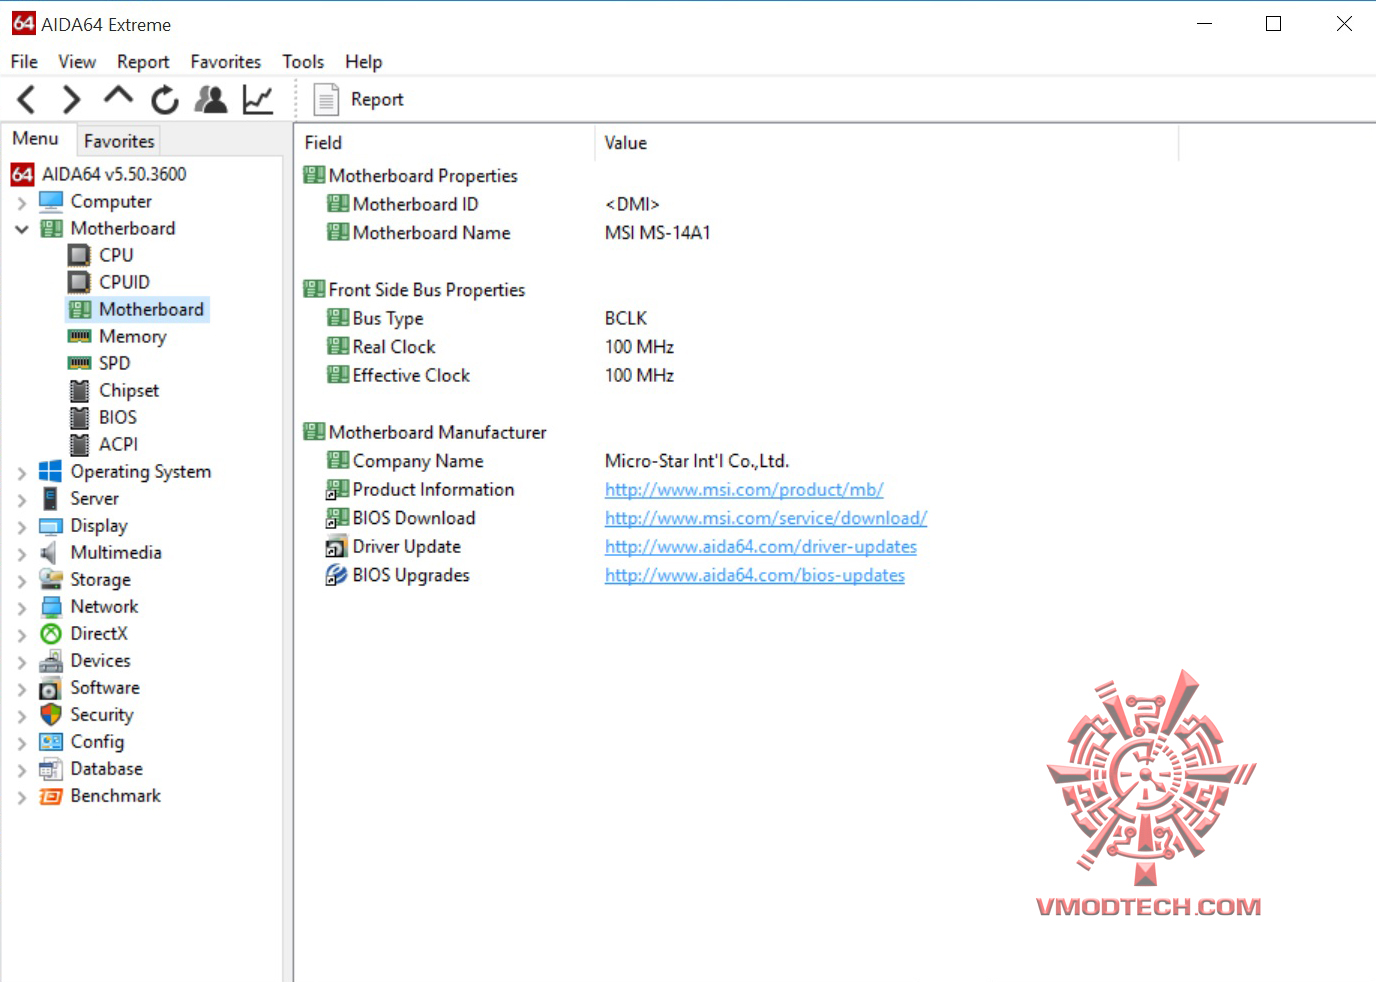1376x982 pixels.
Task: Click the Multimedia speaker icon
Action: [49, 552]
